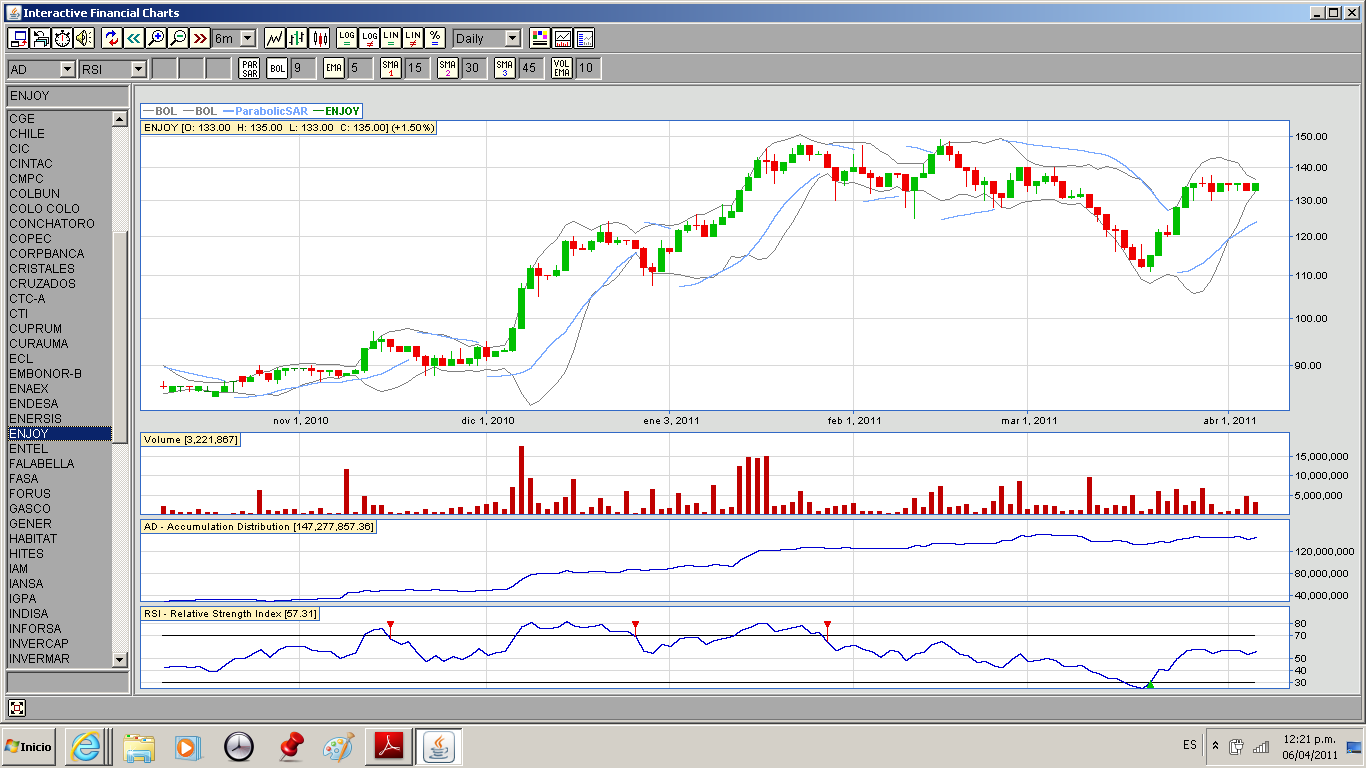Toggle the sound speaker icon

pyautogui.click(x=84, y=38)
